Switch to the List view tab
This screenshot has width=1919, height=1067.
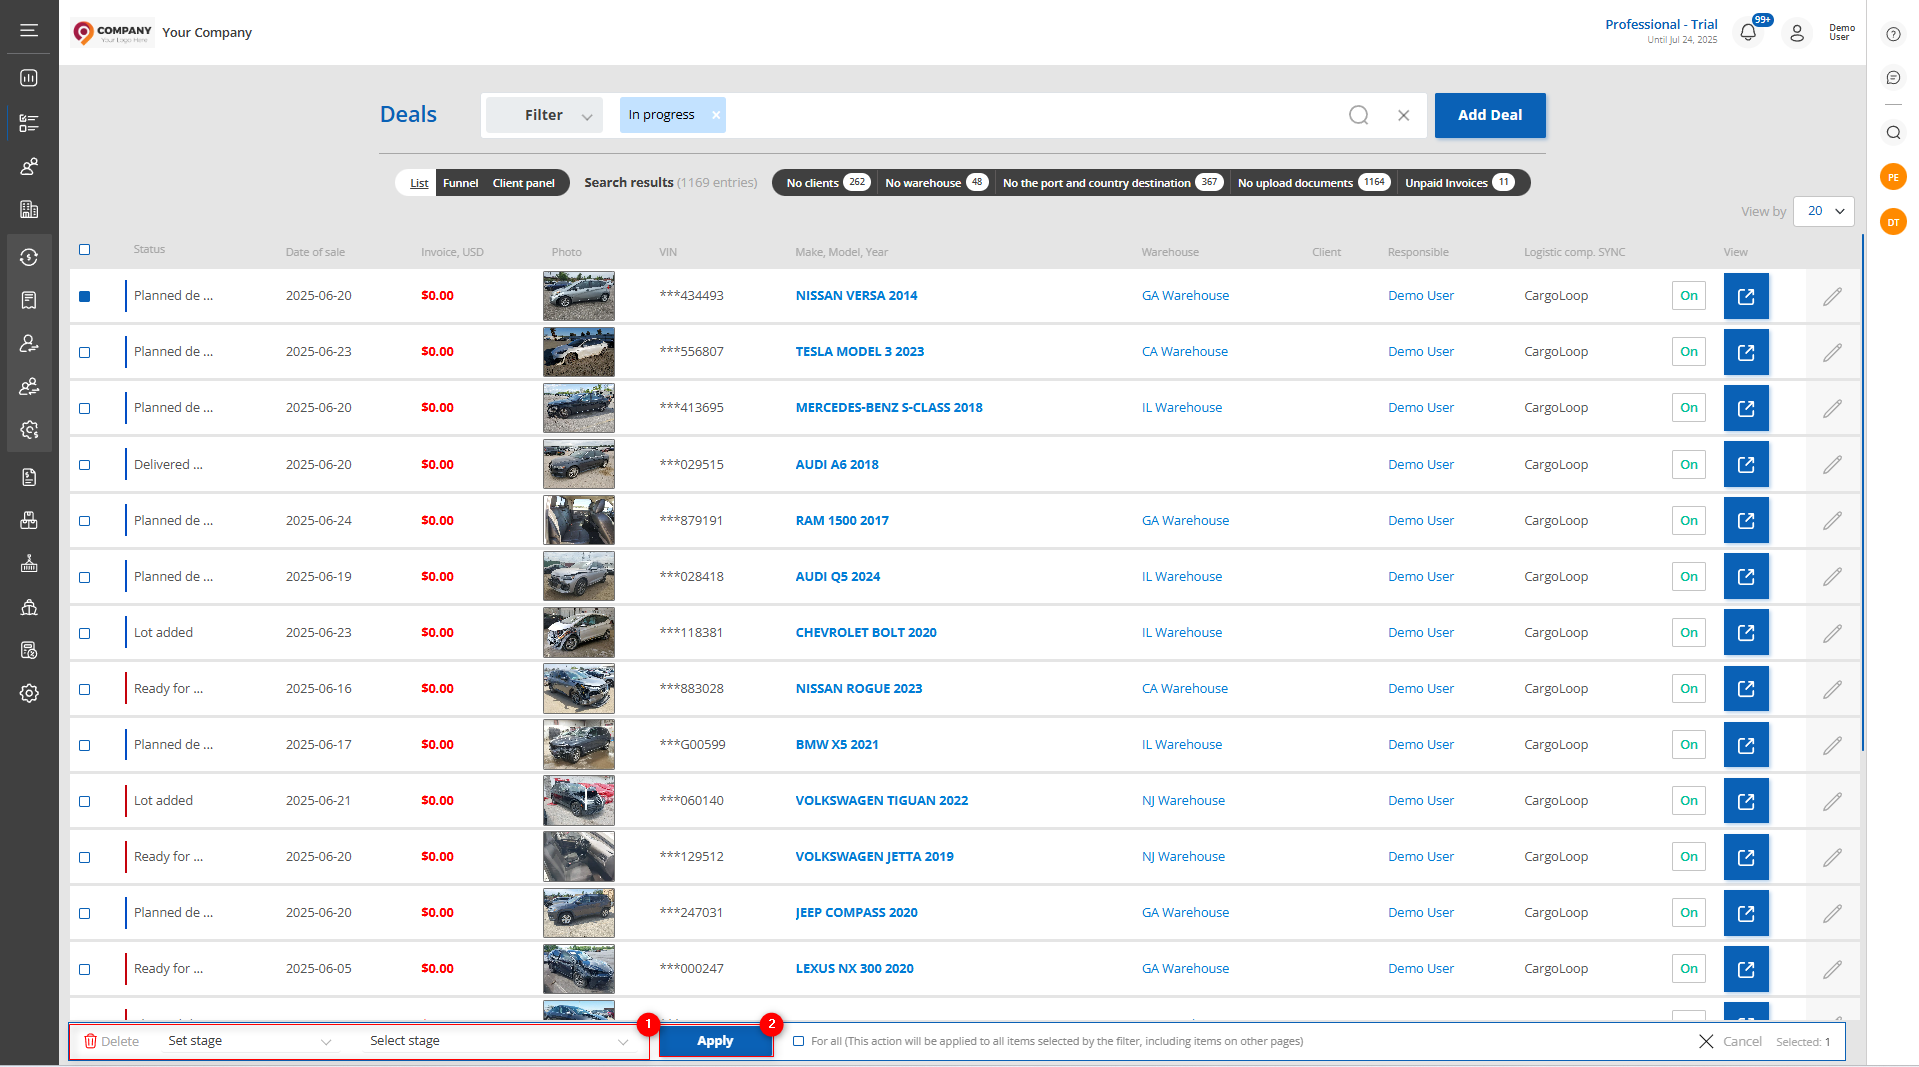coord(419,183)
